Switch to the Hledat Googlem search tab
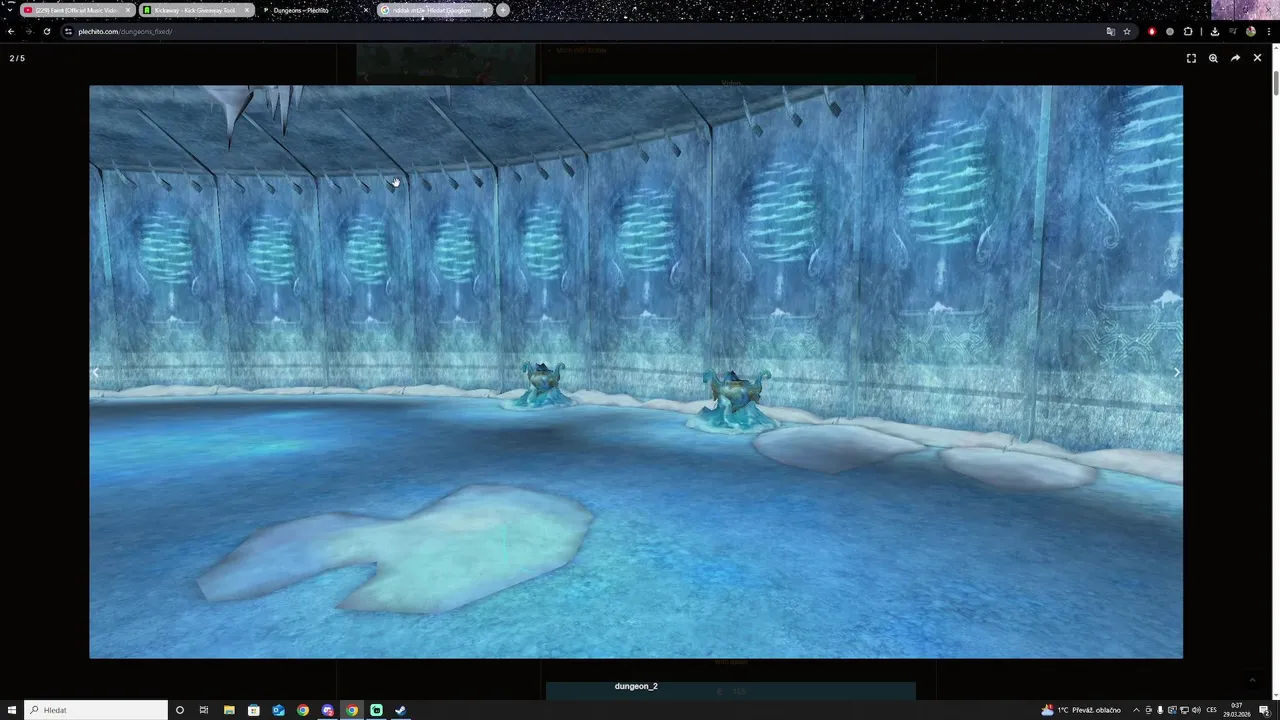This screenshot has width=1280, height=720. tap(430, 10)
